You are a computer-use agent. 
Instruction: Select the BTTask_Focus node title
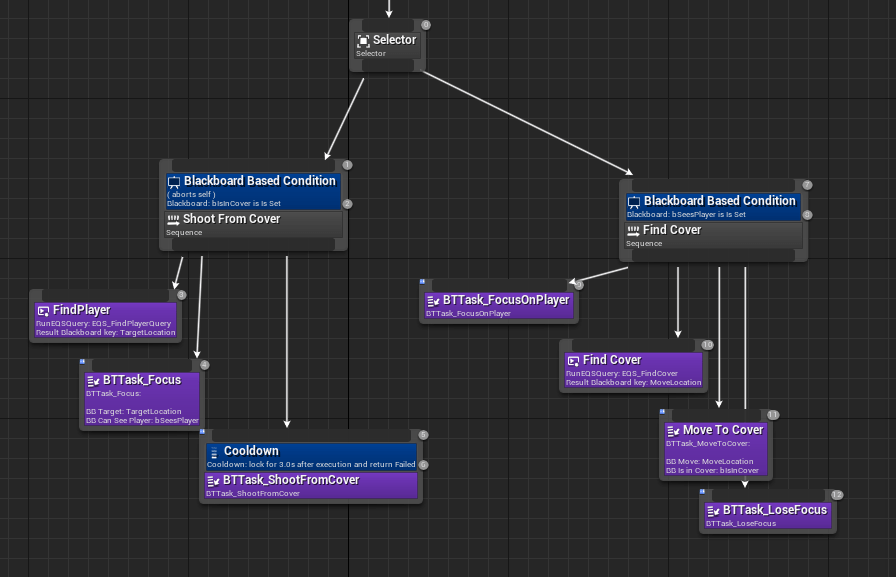coord(142,380)
